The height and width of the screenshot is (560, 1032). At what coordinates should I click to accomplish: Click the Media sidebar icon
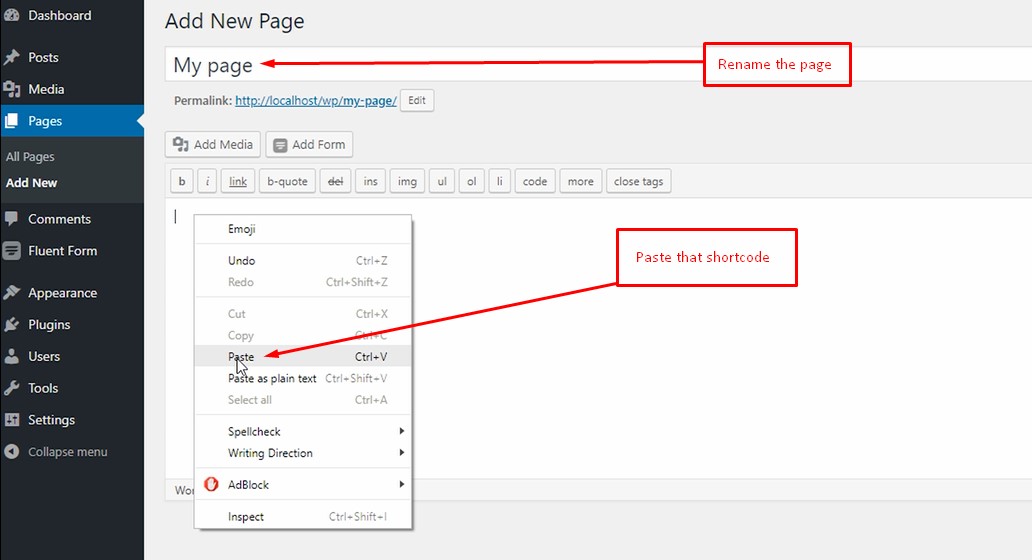tap(11, 89)
